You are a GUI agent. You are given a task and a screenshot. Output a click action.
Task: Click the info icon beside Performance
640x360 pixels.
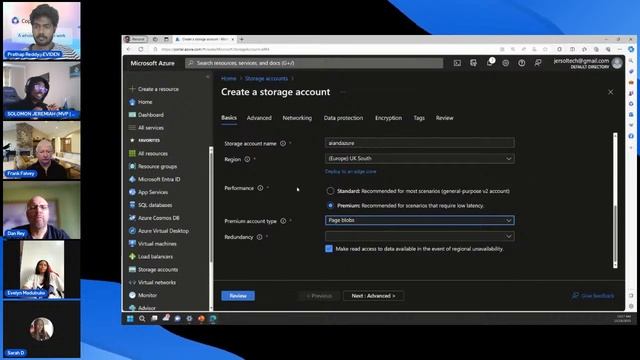click(x=260, y=188)
